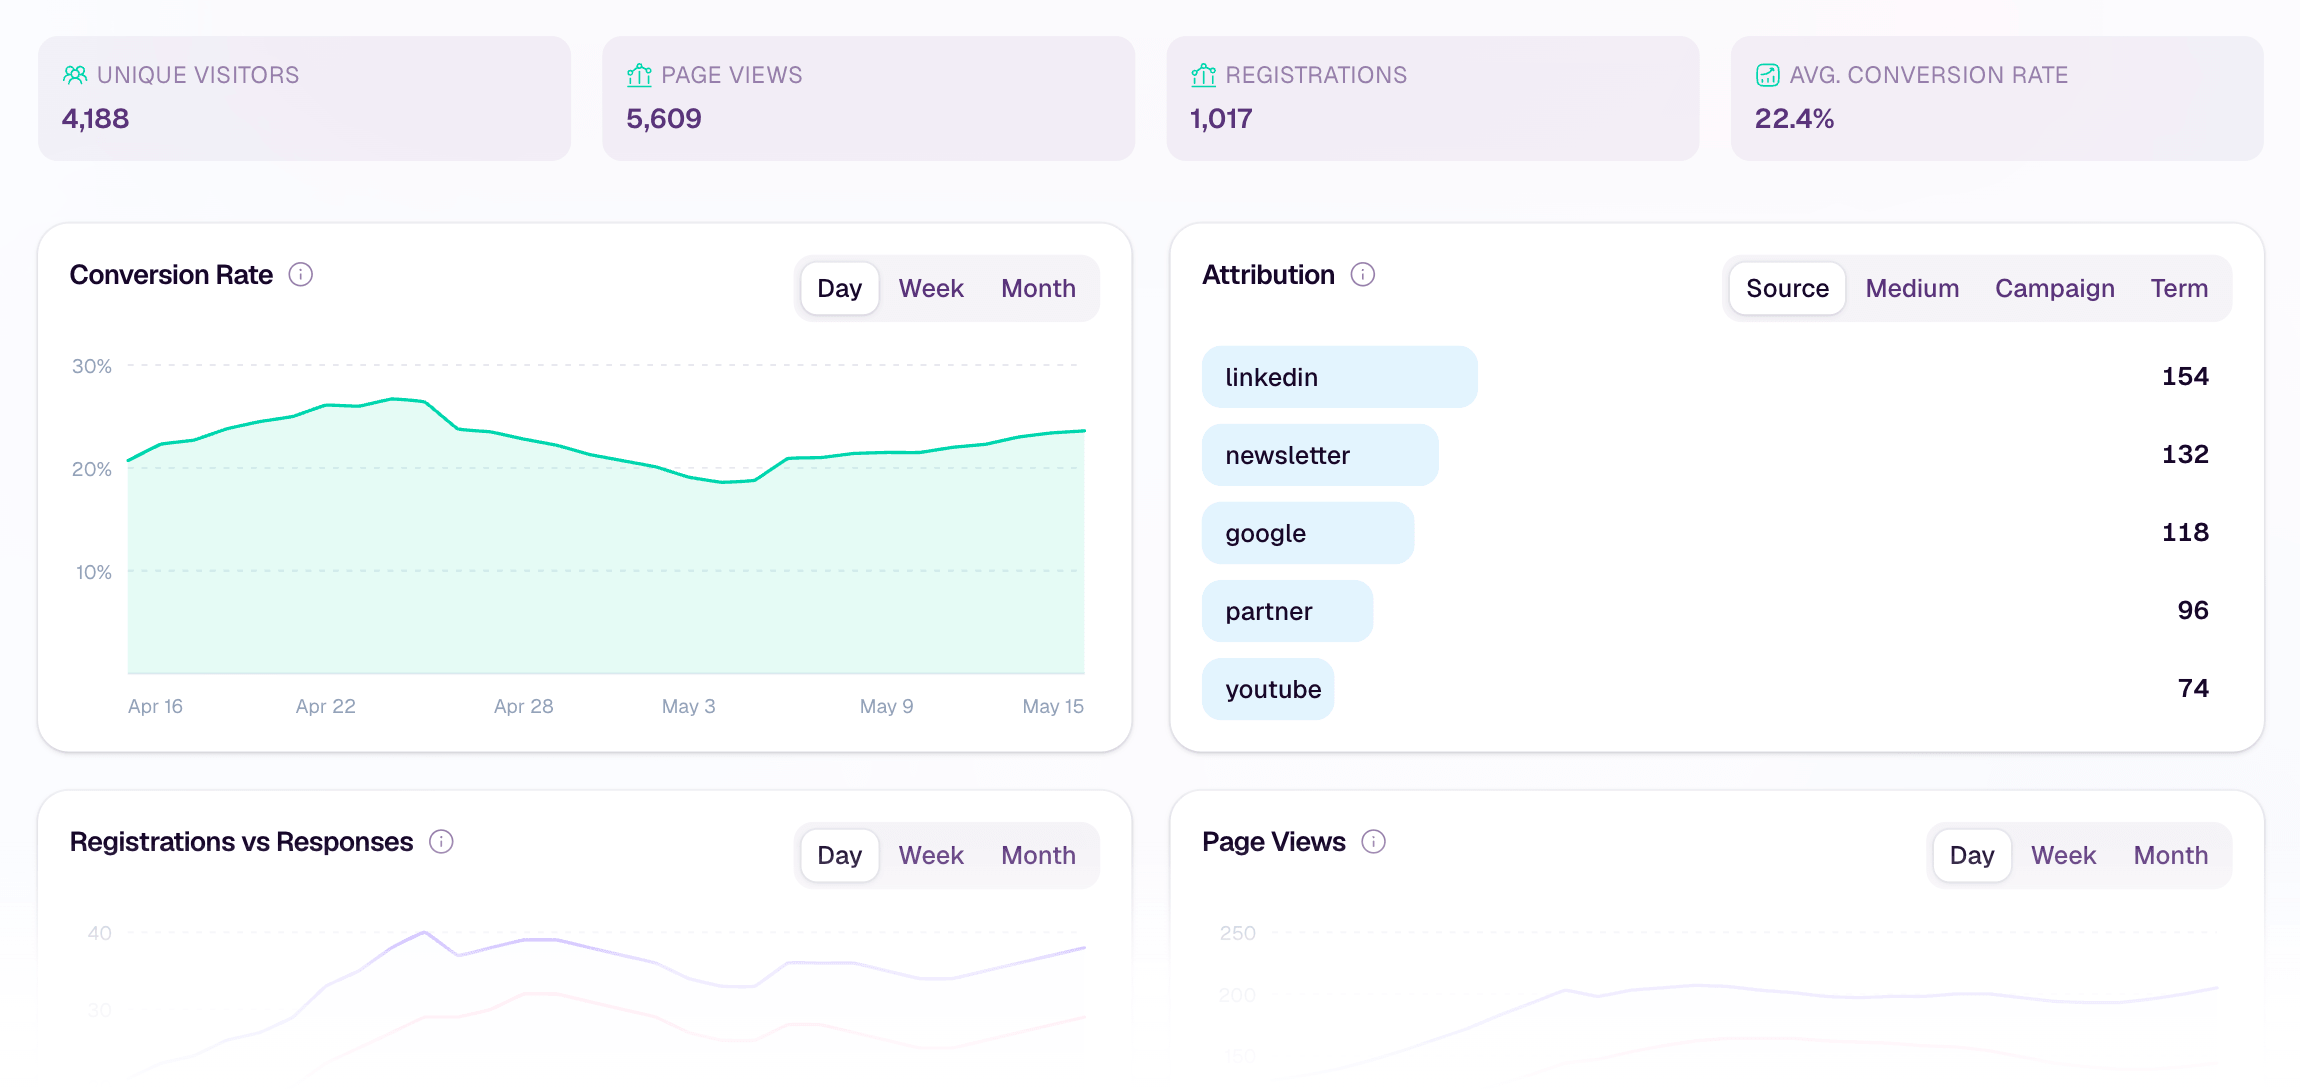Click the partner attribution bar

(1287, 611)
